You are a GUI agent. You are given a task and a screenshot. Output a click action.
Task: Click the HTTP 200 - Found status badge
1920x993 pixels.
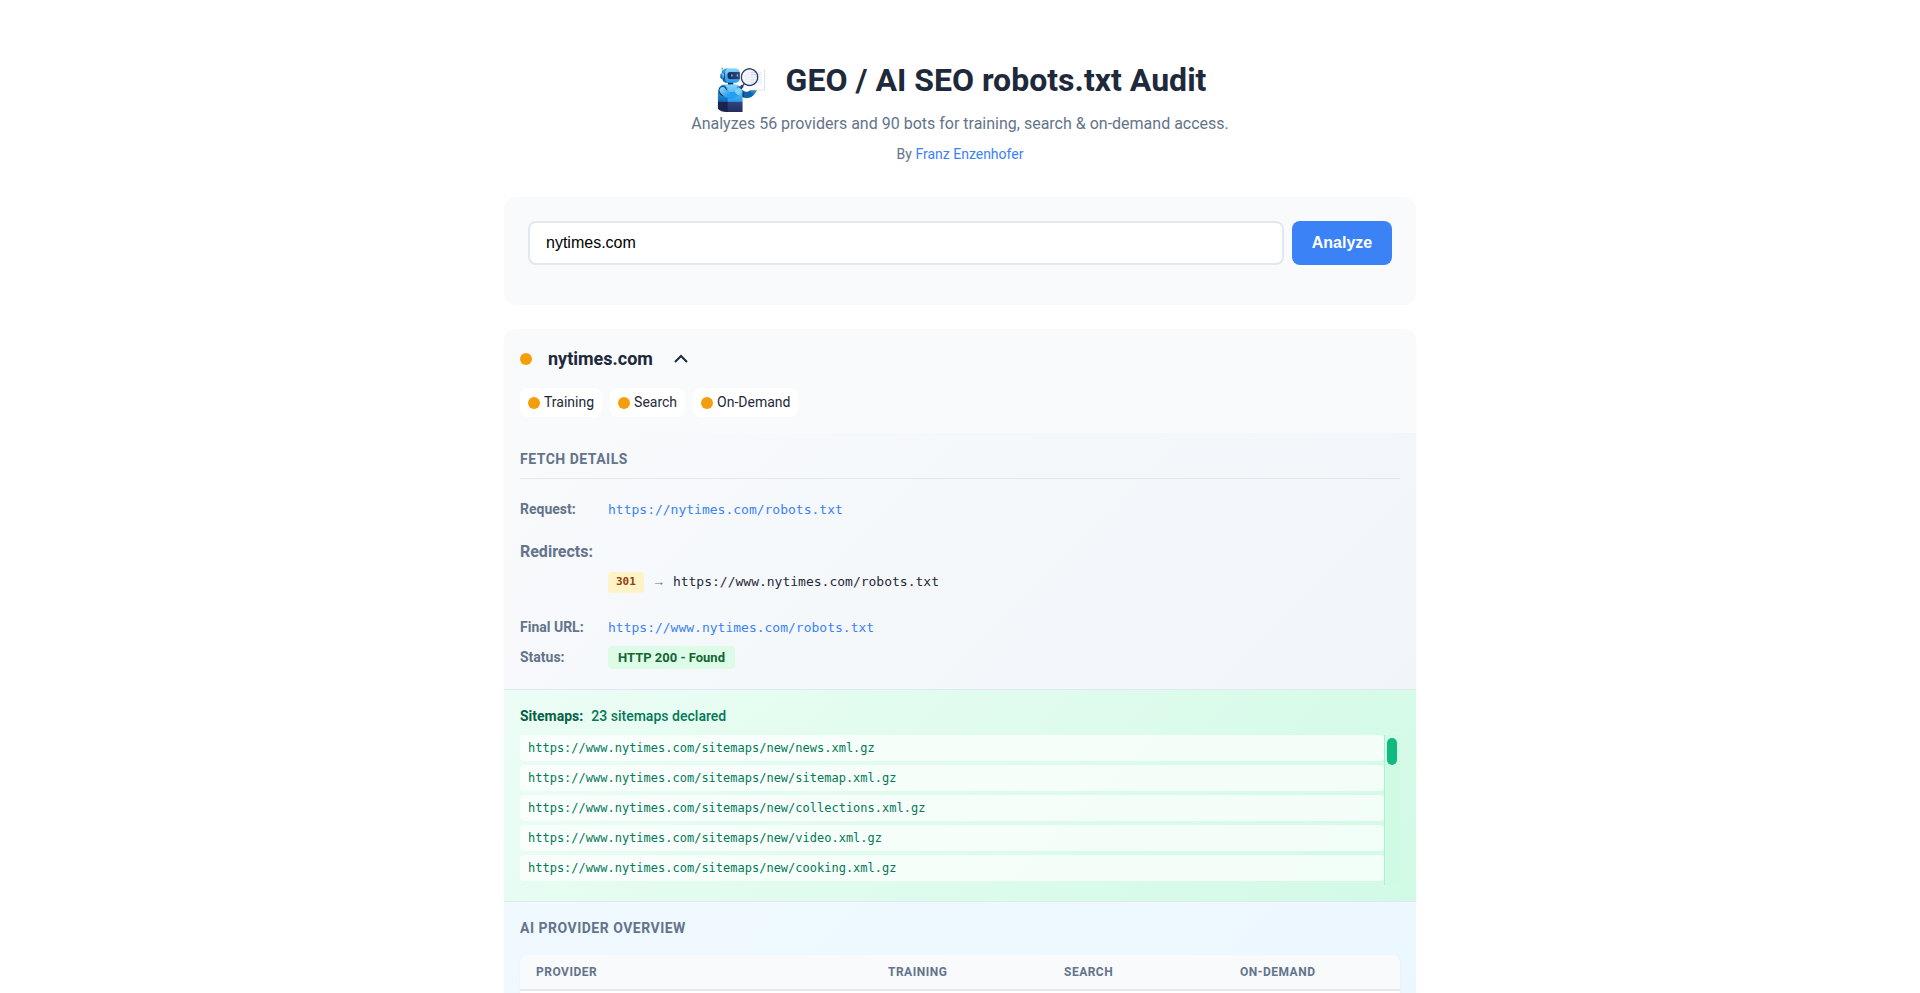[671, 657]
